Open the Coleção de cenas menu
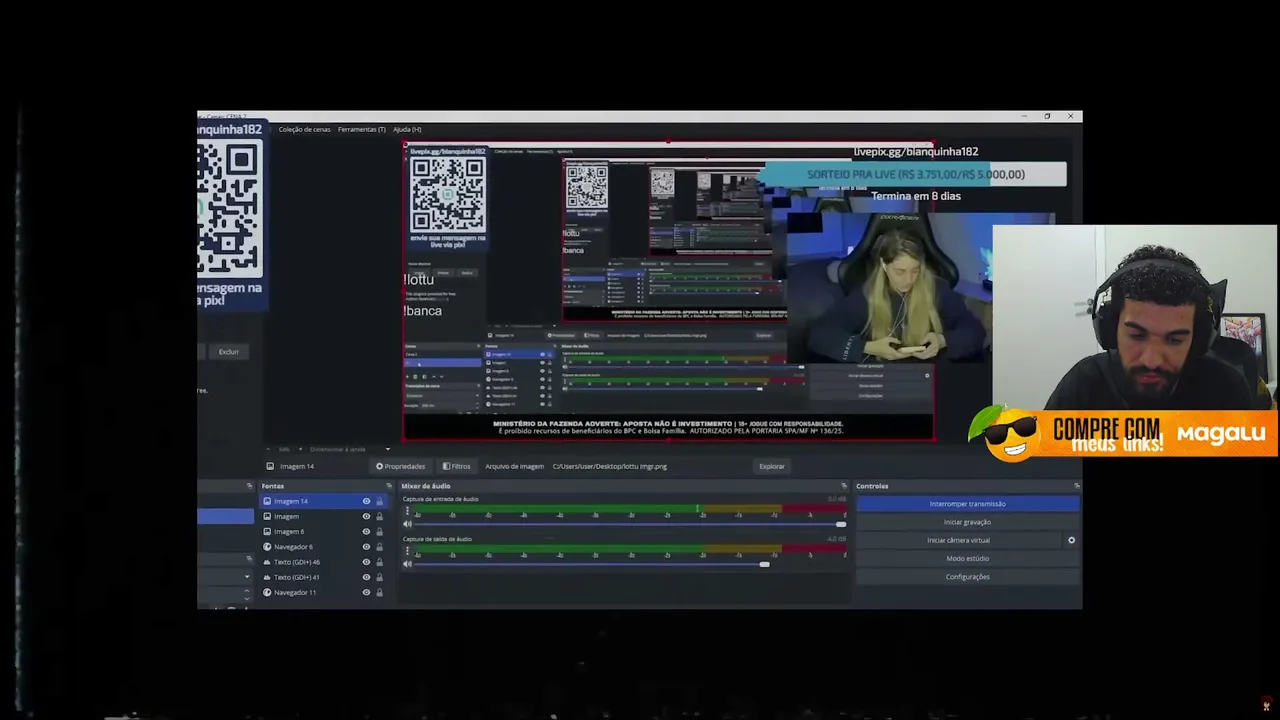Image resolution: width=1280 pixels, height=720 pixels. click(x=304, y=129)
